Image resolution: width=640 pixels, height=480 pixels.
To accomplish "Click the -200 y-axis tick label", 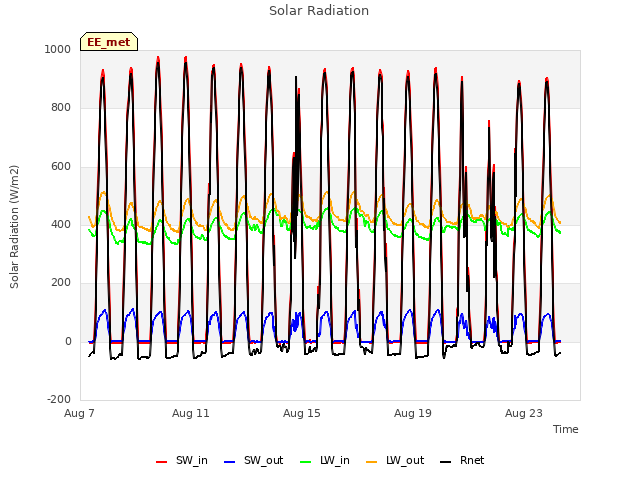I will click(59, 399).
